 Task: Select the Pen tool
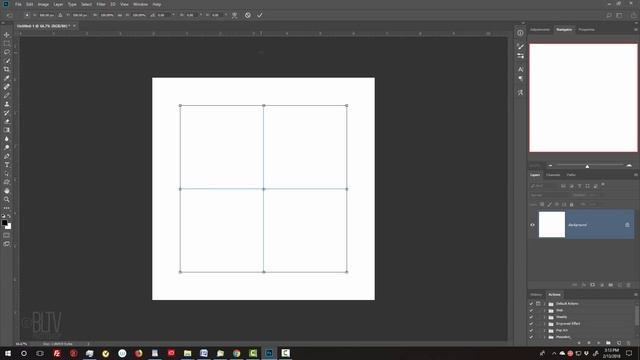coord(7,156)
